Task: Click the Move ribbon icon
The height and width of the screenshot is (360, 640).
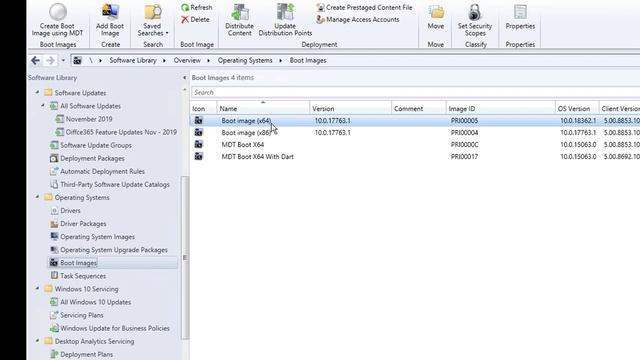Action: 436,13
